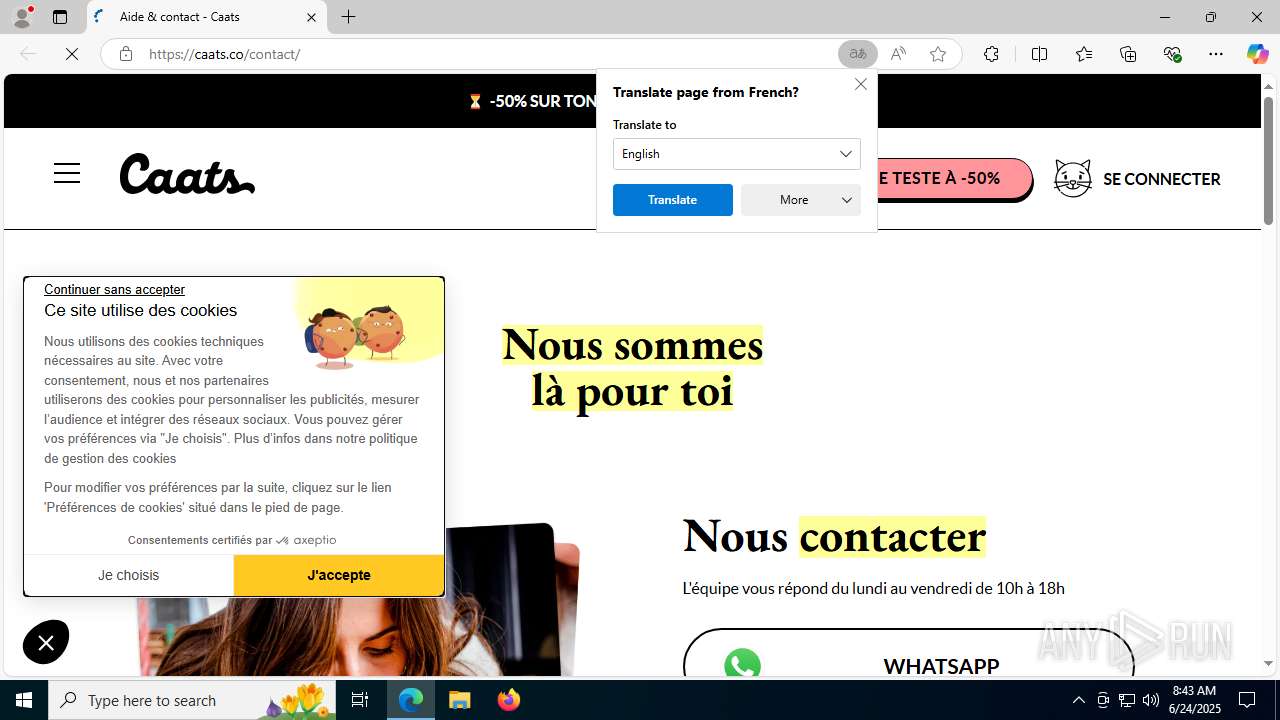Click the address bar URL

click(x=225, y=54)
